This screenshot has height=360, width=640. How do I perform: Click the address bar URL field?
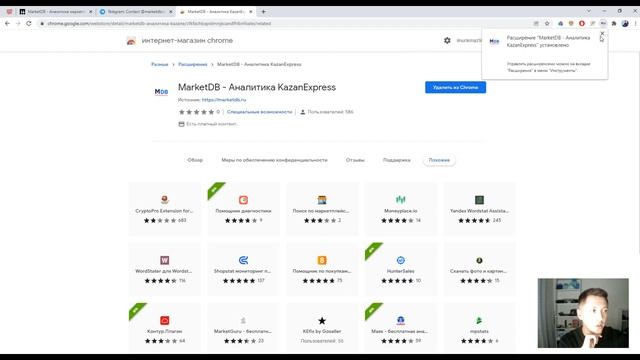[x=286, y=24]
